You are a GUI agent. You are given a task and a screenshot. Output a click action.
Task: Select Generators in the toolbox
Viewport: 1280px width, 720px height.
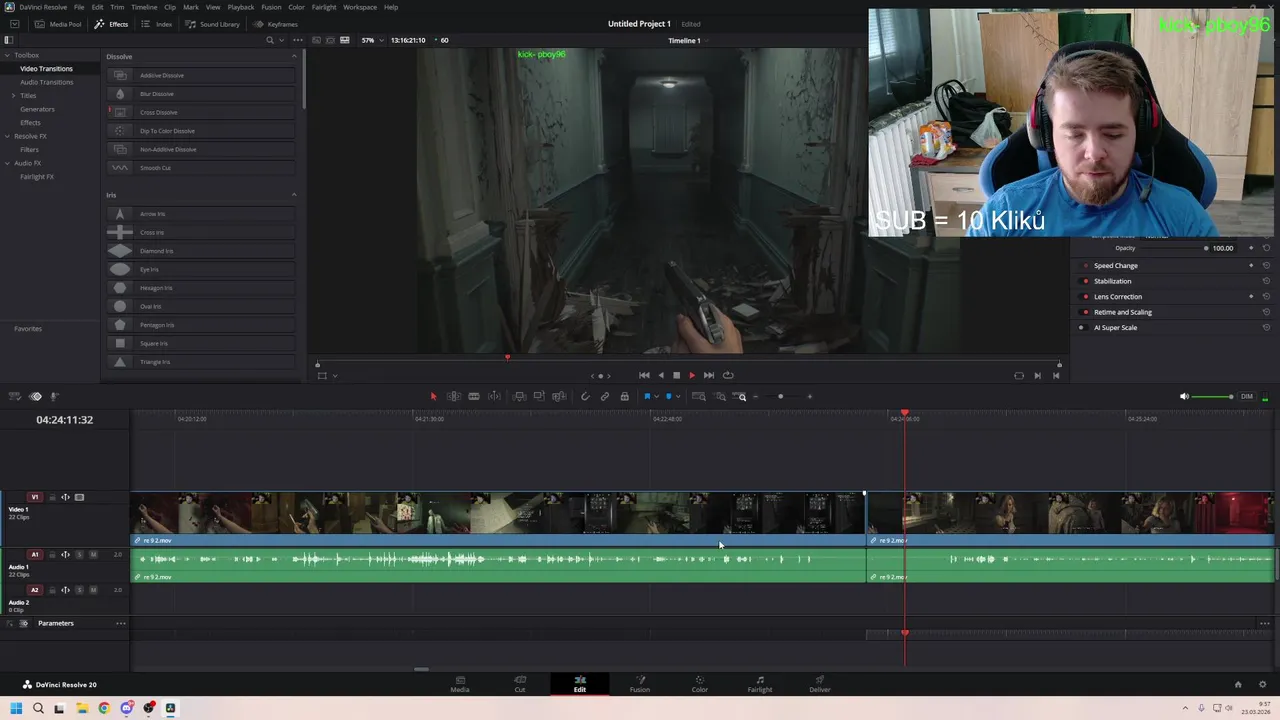point(37,109)
